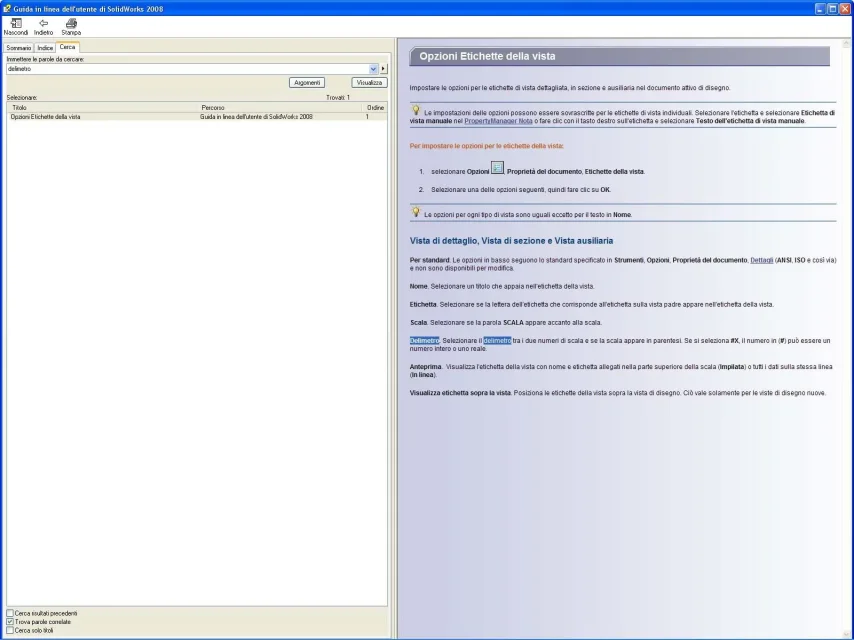The width and height of the screenshot is (854, 640).
Task: Enable the 'Cerca risultati precedenti' checkbox
Action: pyautogui.click(x=11, y=613)
